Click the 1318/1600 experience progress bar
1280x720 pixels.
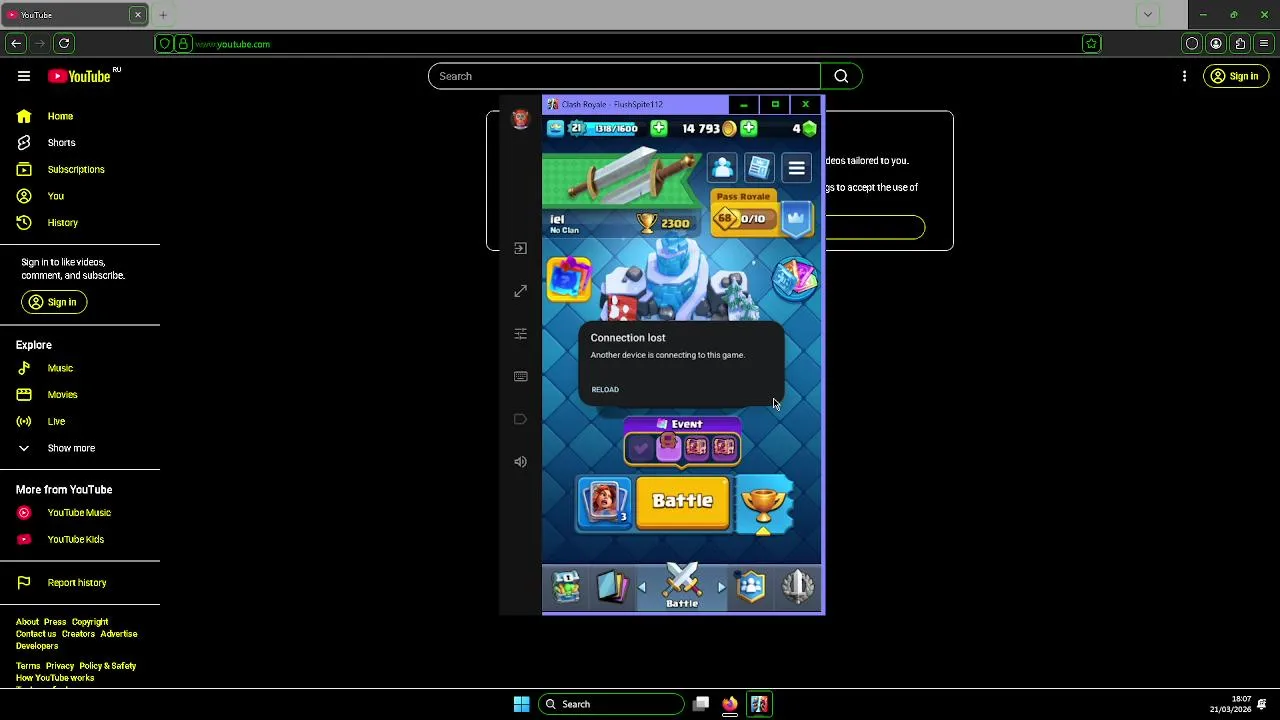click(614, 128)
